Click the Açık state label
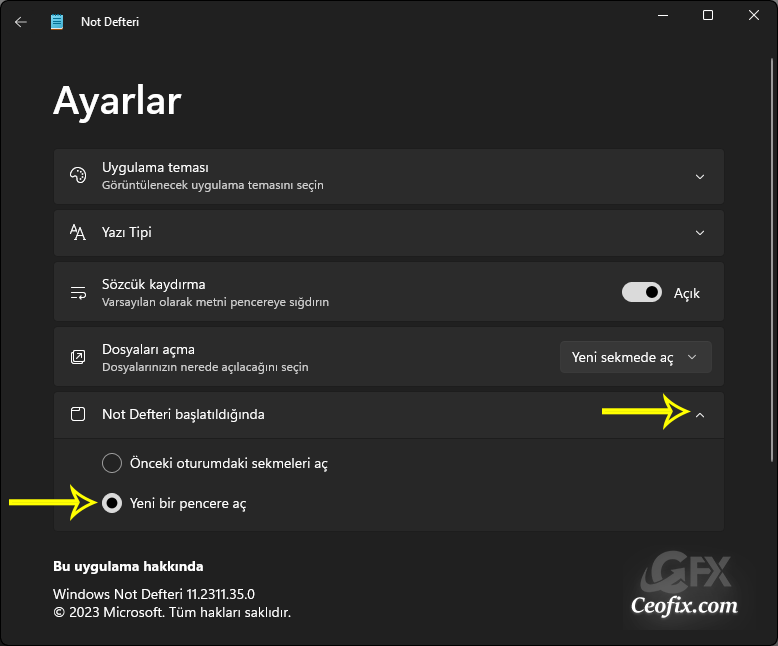The image size is (778, 646). pyautogui.click(x=687, y=293)
